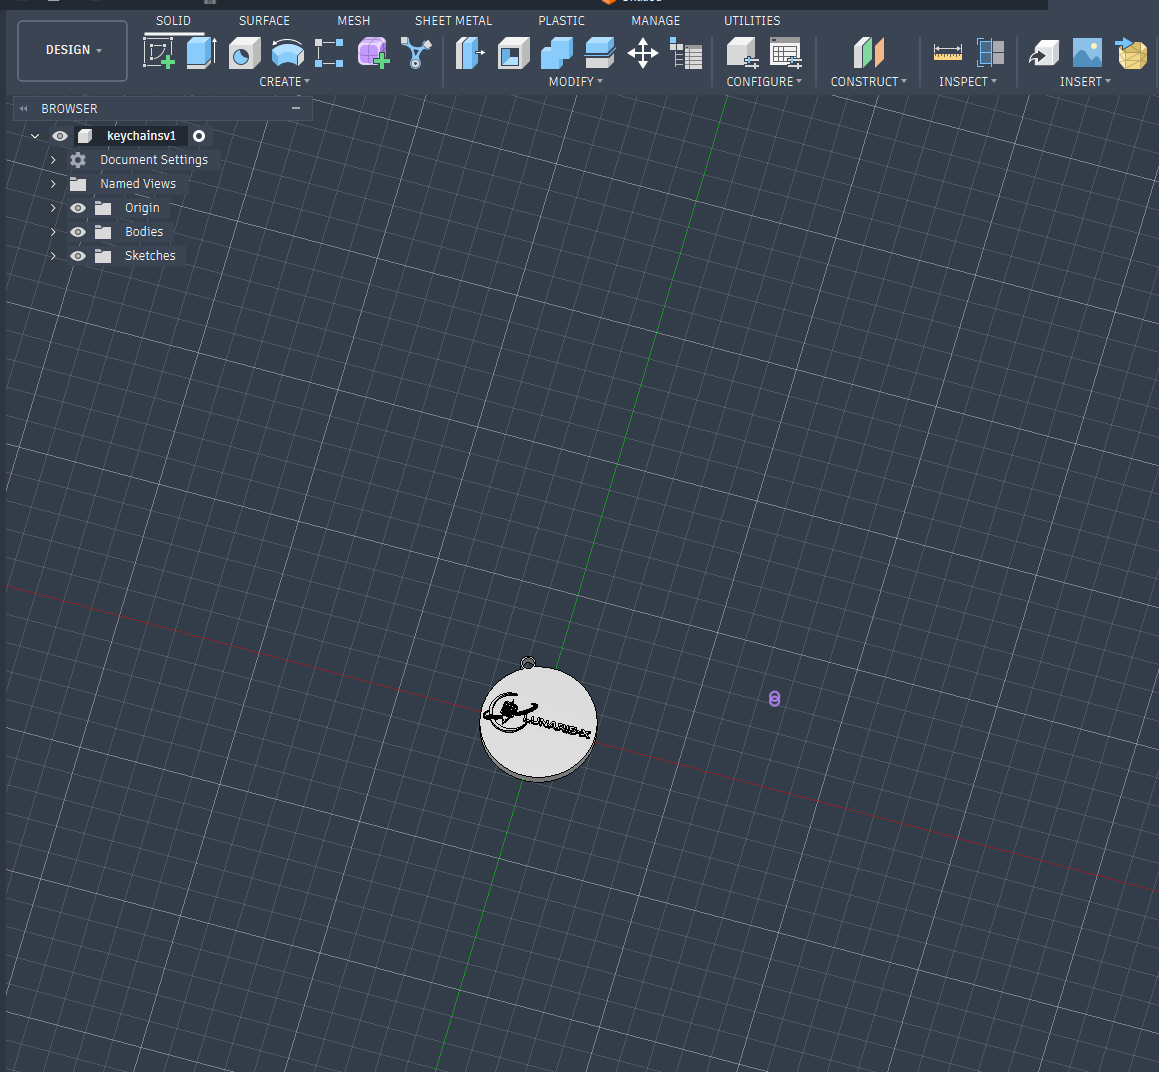
Task: Click the blue curved Revolve tool icon
Action: click(288, 53)
